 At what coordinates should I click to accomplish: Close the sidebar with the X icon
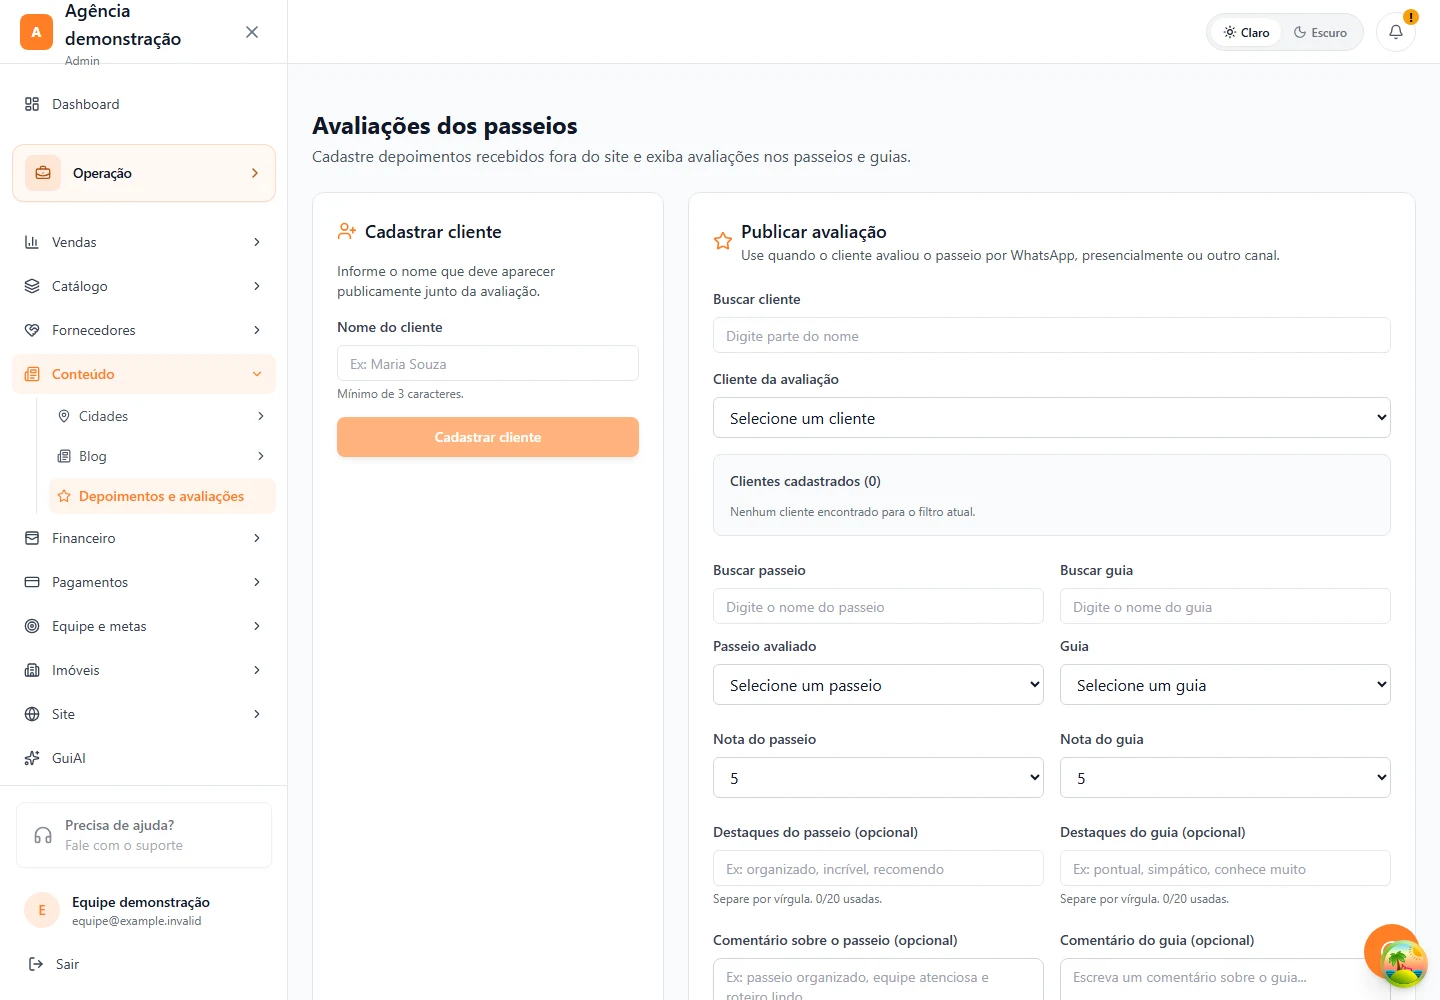coord(252,32)
